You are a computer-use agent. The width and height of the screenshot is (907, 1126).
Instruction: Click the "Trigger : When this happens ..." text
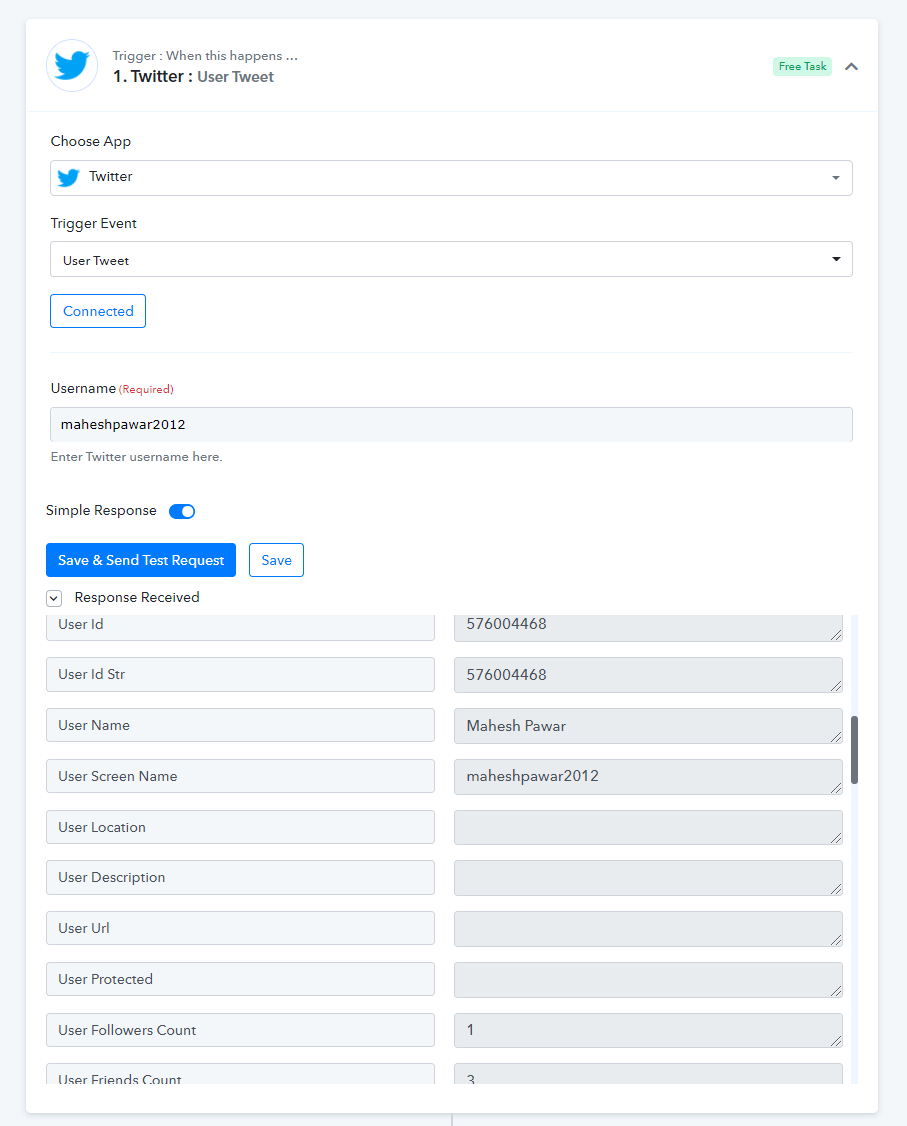point(205,56)
